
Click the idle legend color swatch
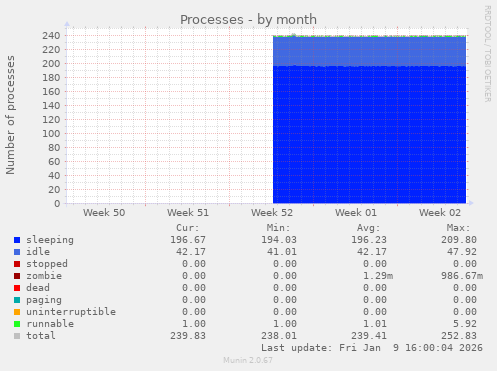point(17,252)
